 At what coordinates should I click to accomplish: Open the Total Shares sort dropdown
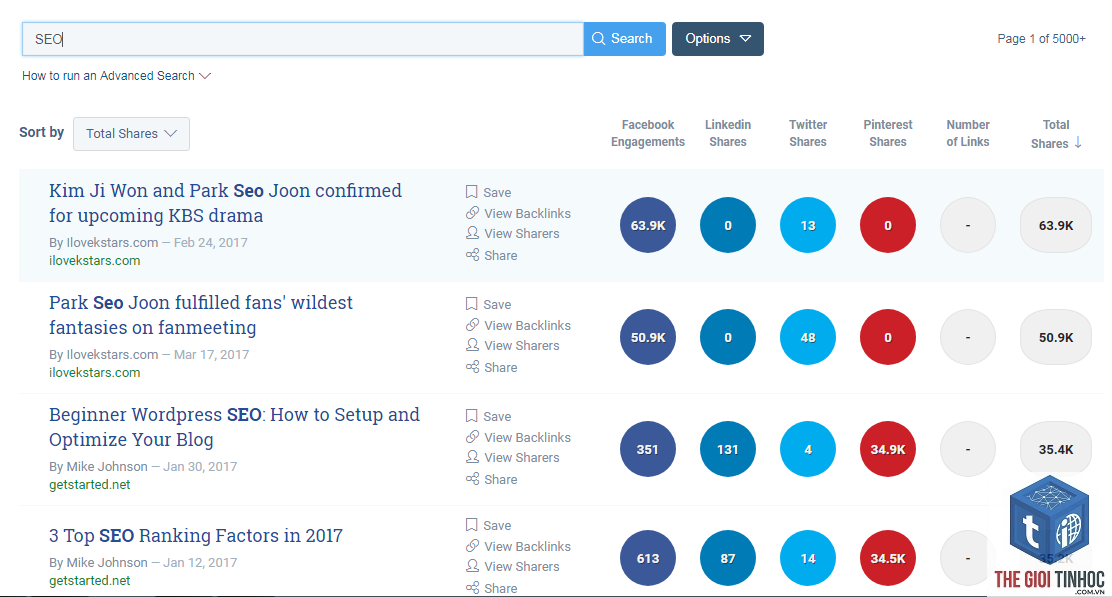point(131,133)
